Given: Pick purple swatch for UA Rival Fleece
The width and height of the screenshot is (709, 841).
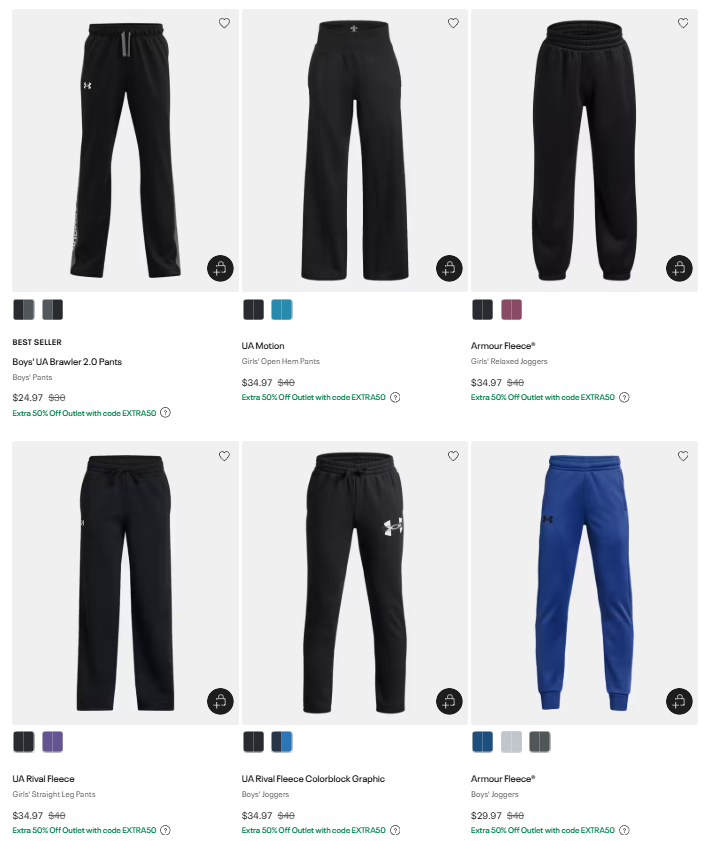Looking at the screenshot, I should pyautogui.click(x=53, y=742).
